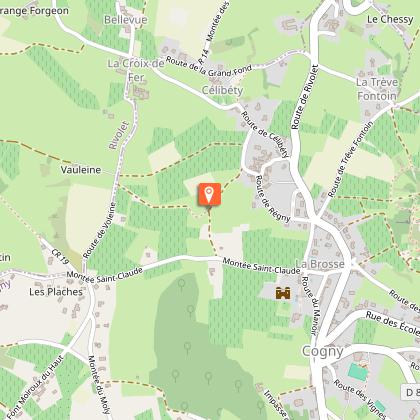Click the brown castle icon near La Brosse
Screen dimensions: 420x420
pos(283,293)
